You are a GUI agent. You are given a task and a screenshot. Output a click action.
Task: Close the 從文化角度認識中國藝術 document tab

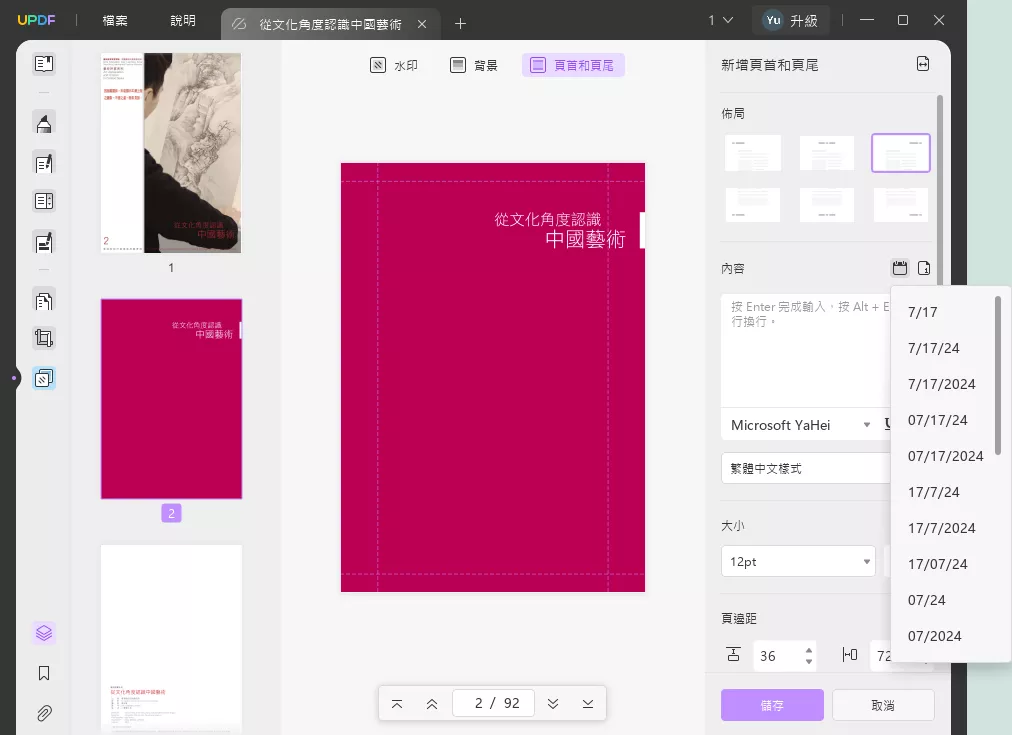coord(422,24)
